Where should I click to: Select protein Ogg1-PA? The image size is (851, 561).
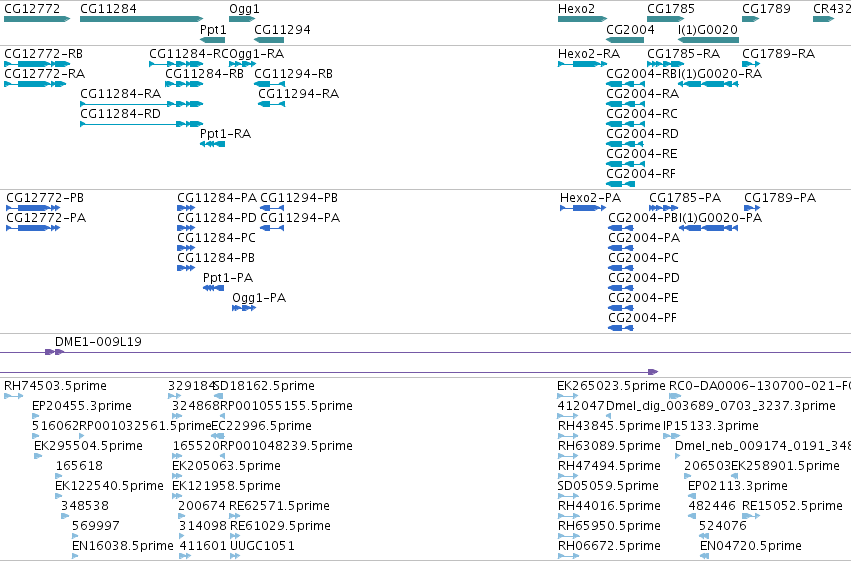tap(259, 298)
